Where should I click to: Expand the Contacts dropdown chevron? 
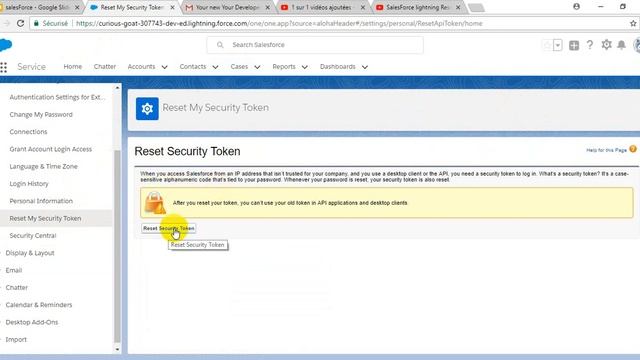(x=215, y=67)
